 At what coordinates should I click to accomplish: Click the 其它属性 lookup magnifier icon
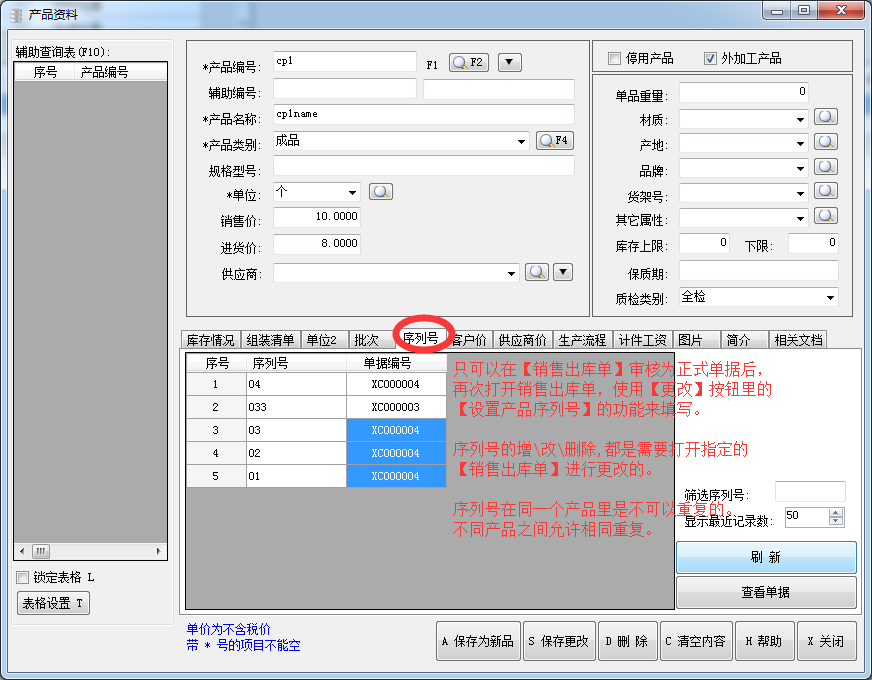[x=826, y=216]
